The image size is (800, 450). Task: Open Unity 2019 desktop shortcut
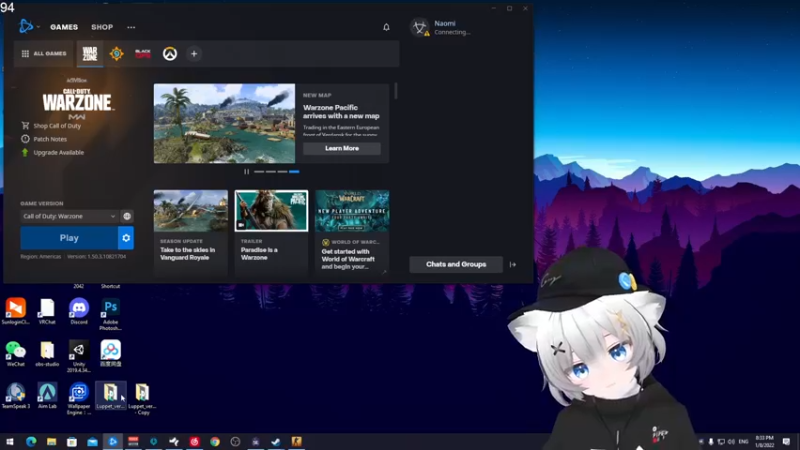tap(79, 356)
